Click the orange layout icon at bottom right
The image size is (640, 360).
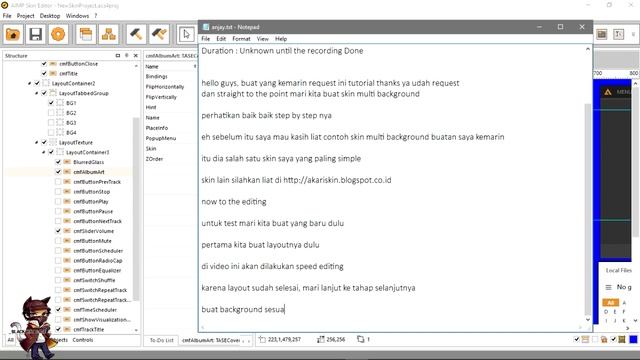[586, 339]
